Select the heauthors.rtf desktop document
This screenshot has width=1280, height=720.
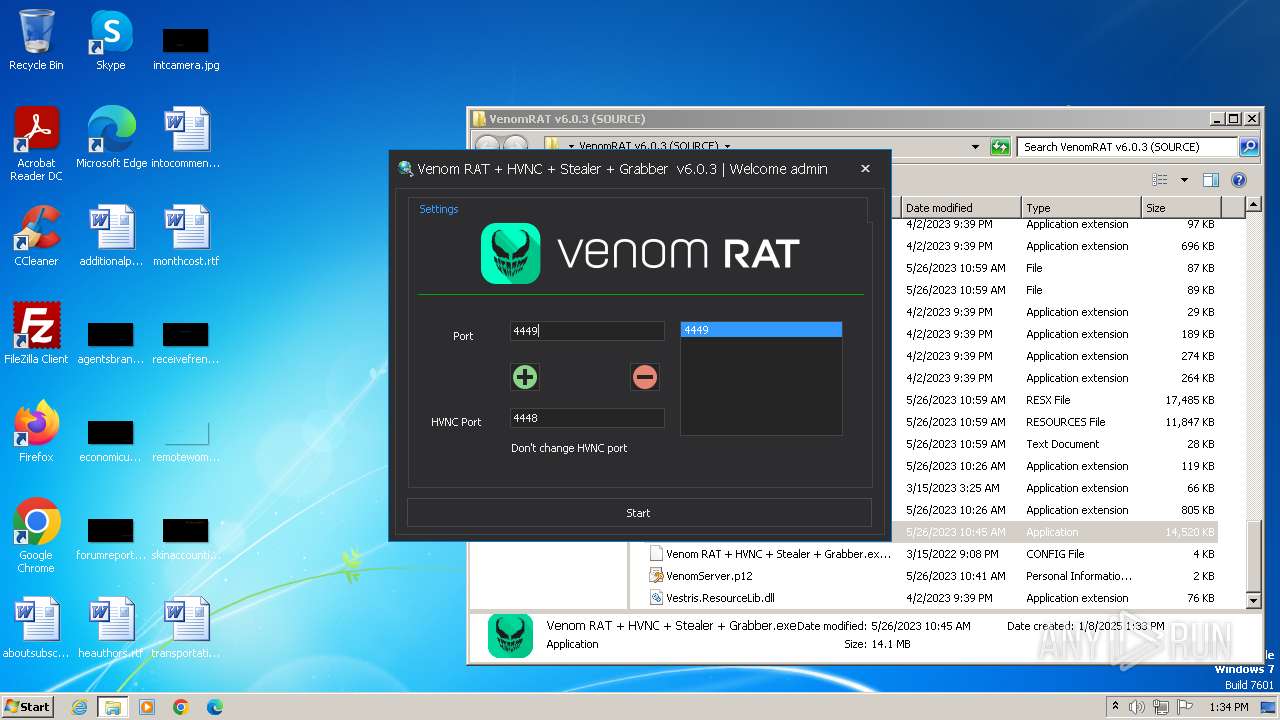click(111, 628)
